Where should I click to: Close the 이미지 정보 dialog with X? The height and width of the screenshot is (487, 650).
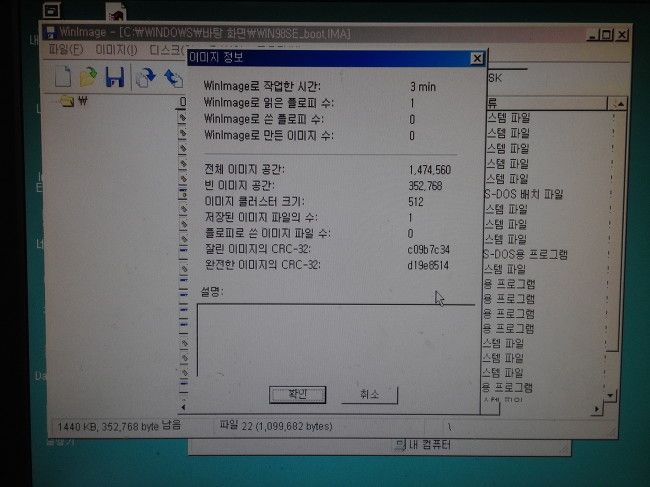(x=477, y=59)
